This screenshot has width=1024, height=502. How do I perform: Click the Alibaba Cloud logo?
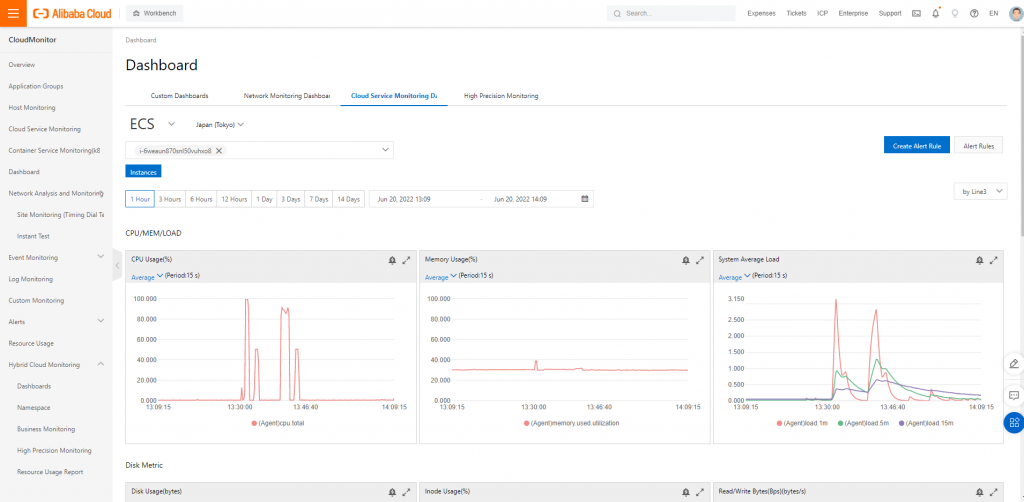coord(72,13)
